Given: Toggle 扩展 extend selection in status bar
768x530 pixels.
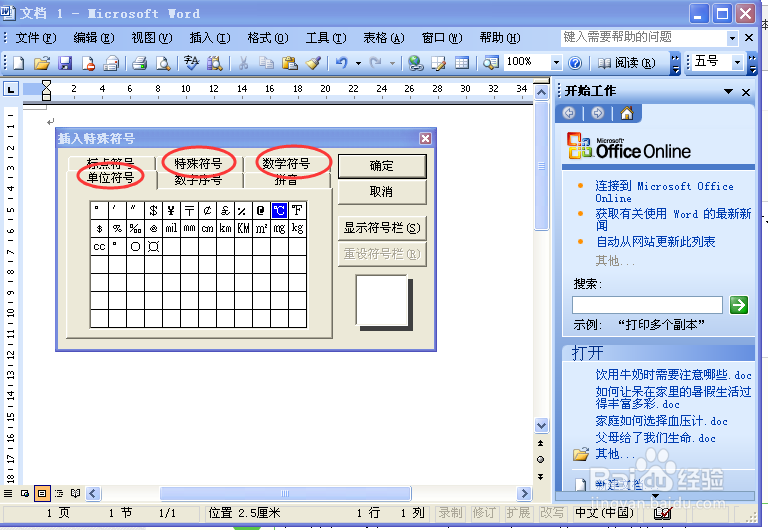Looking at the screenshot, I should click(x=518, y=513).
